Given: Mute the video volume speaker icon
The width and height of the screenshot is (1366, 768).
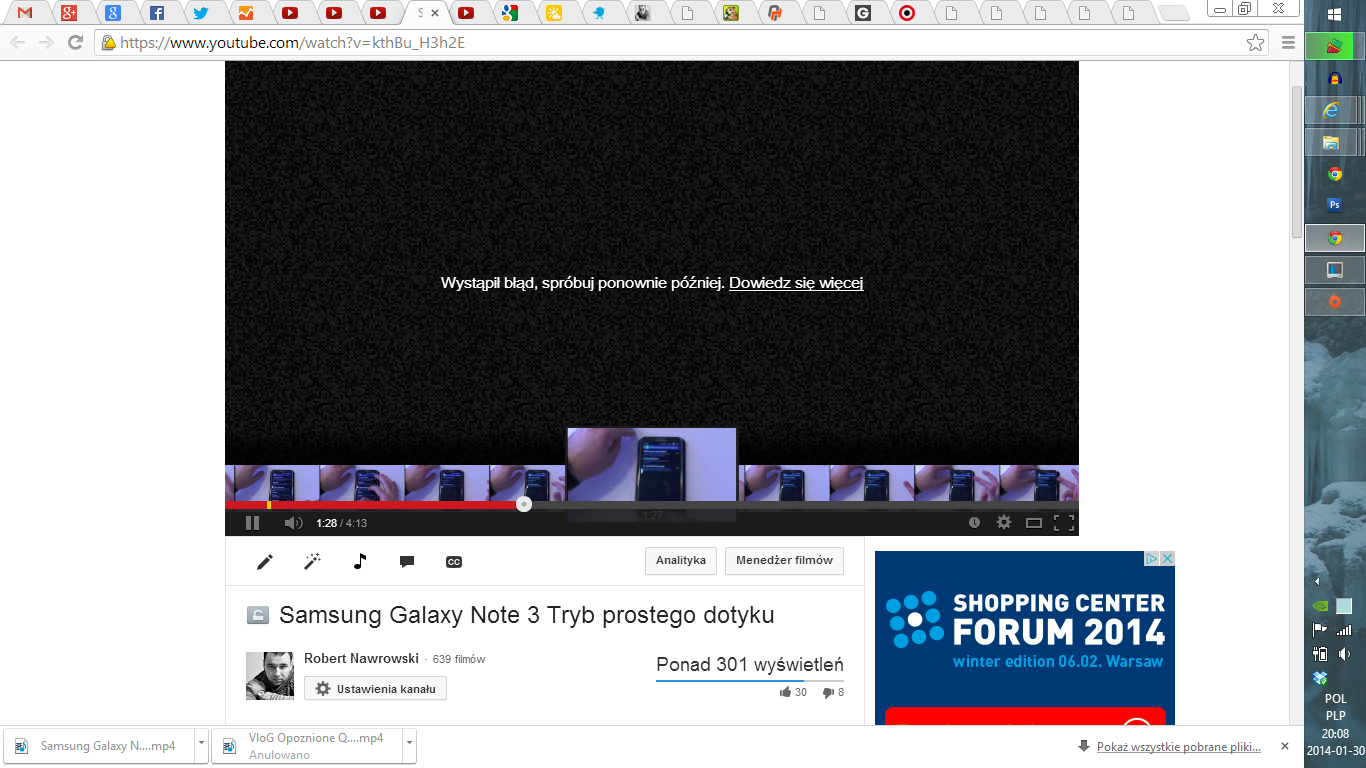Looking at the screenshot, I should pyautogui.click(x=293, y=523).
